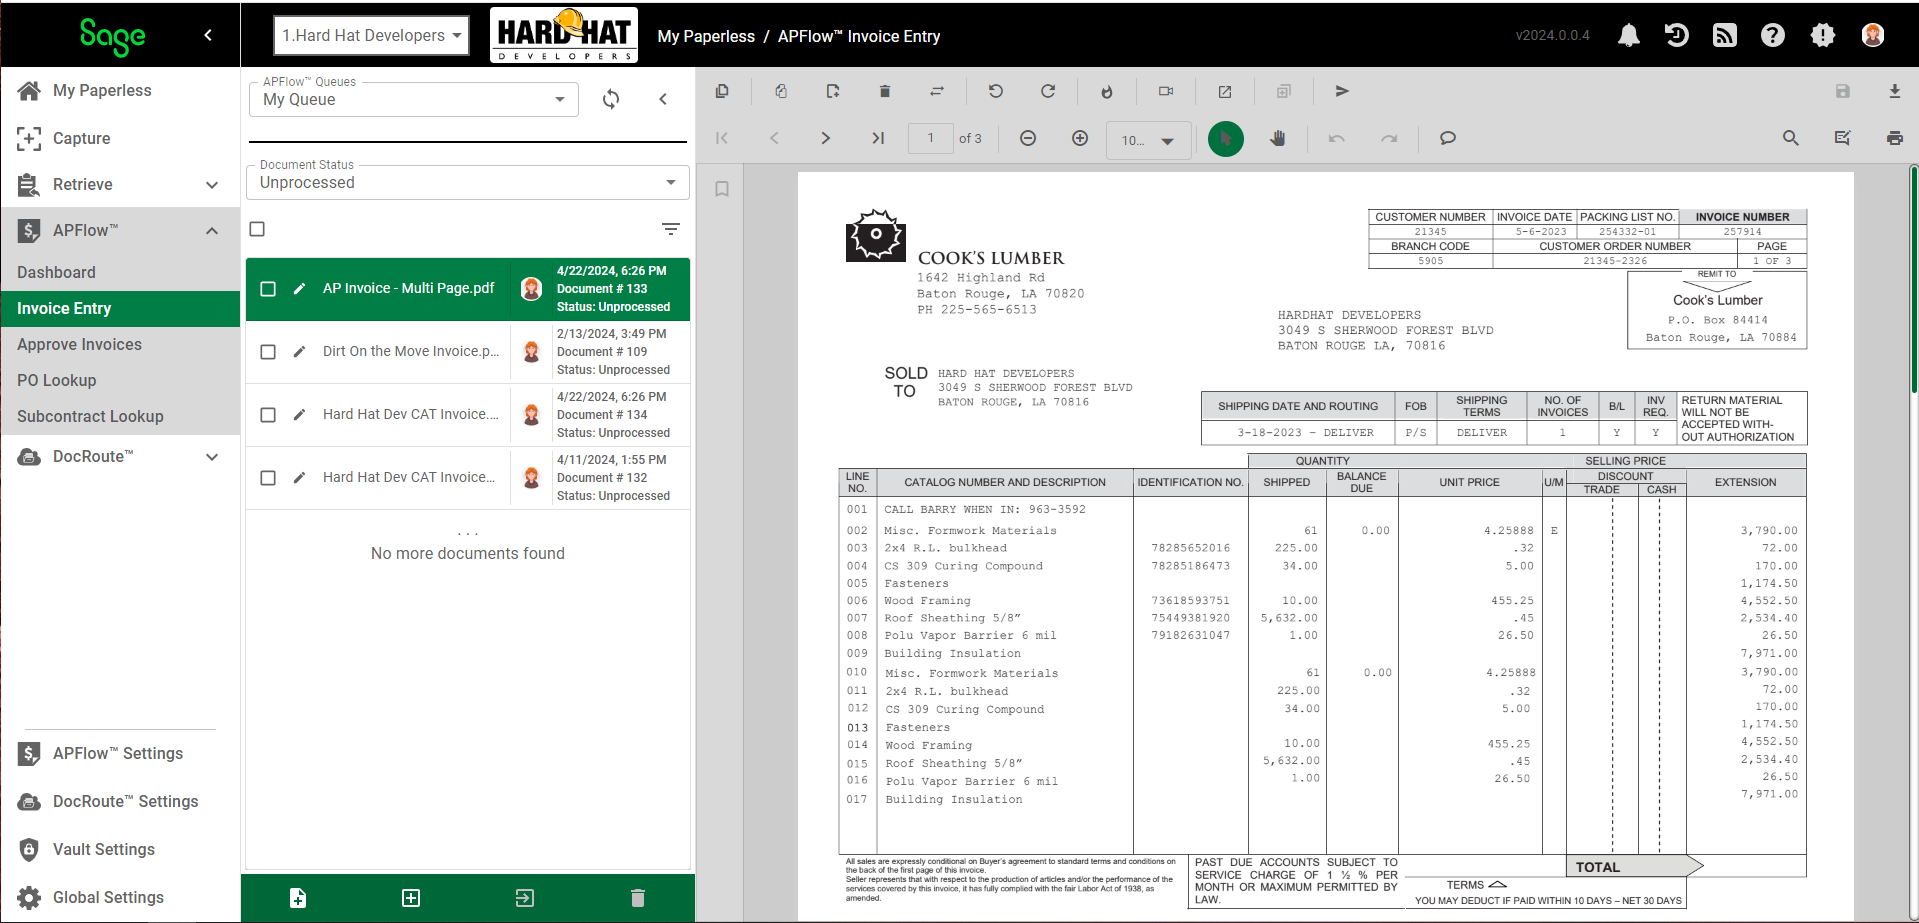Toggle the select-all documents checkbox

point(257,229)
